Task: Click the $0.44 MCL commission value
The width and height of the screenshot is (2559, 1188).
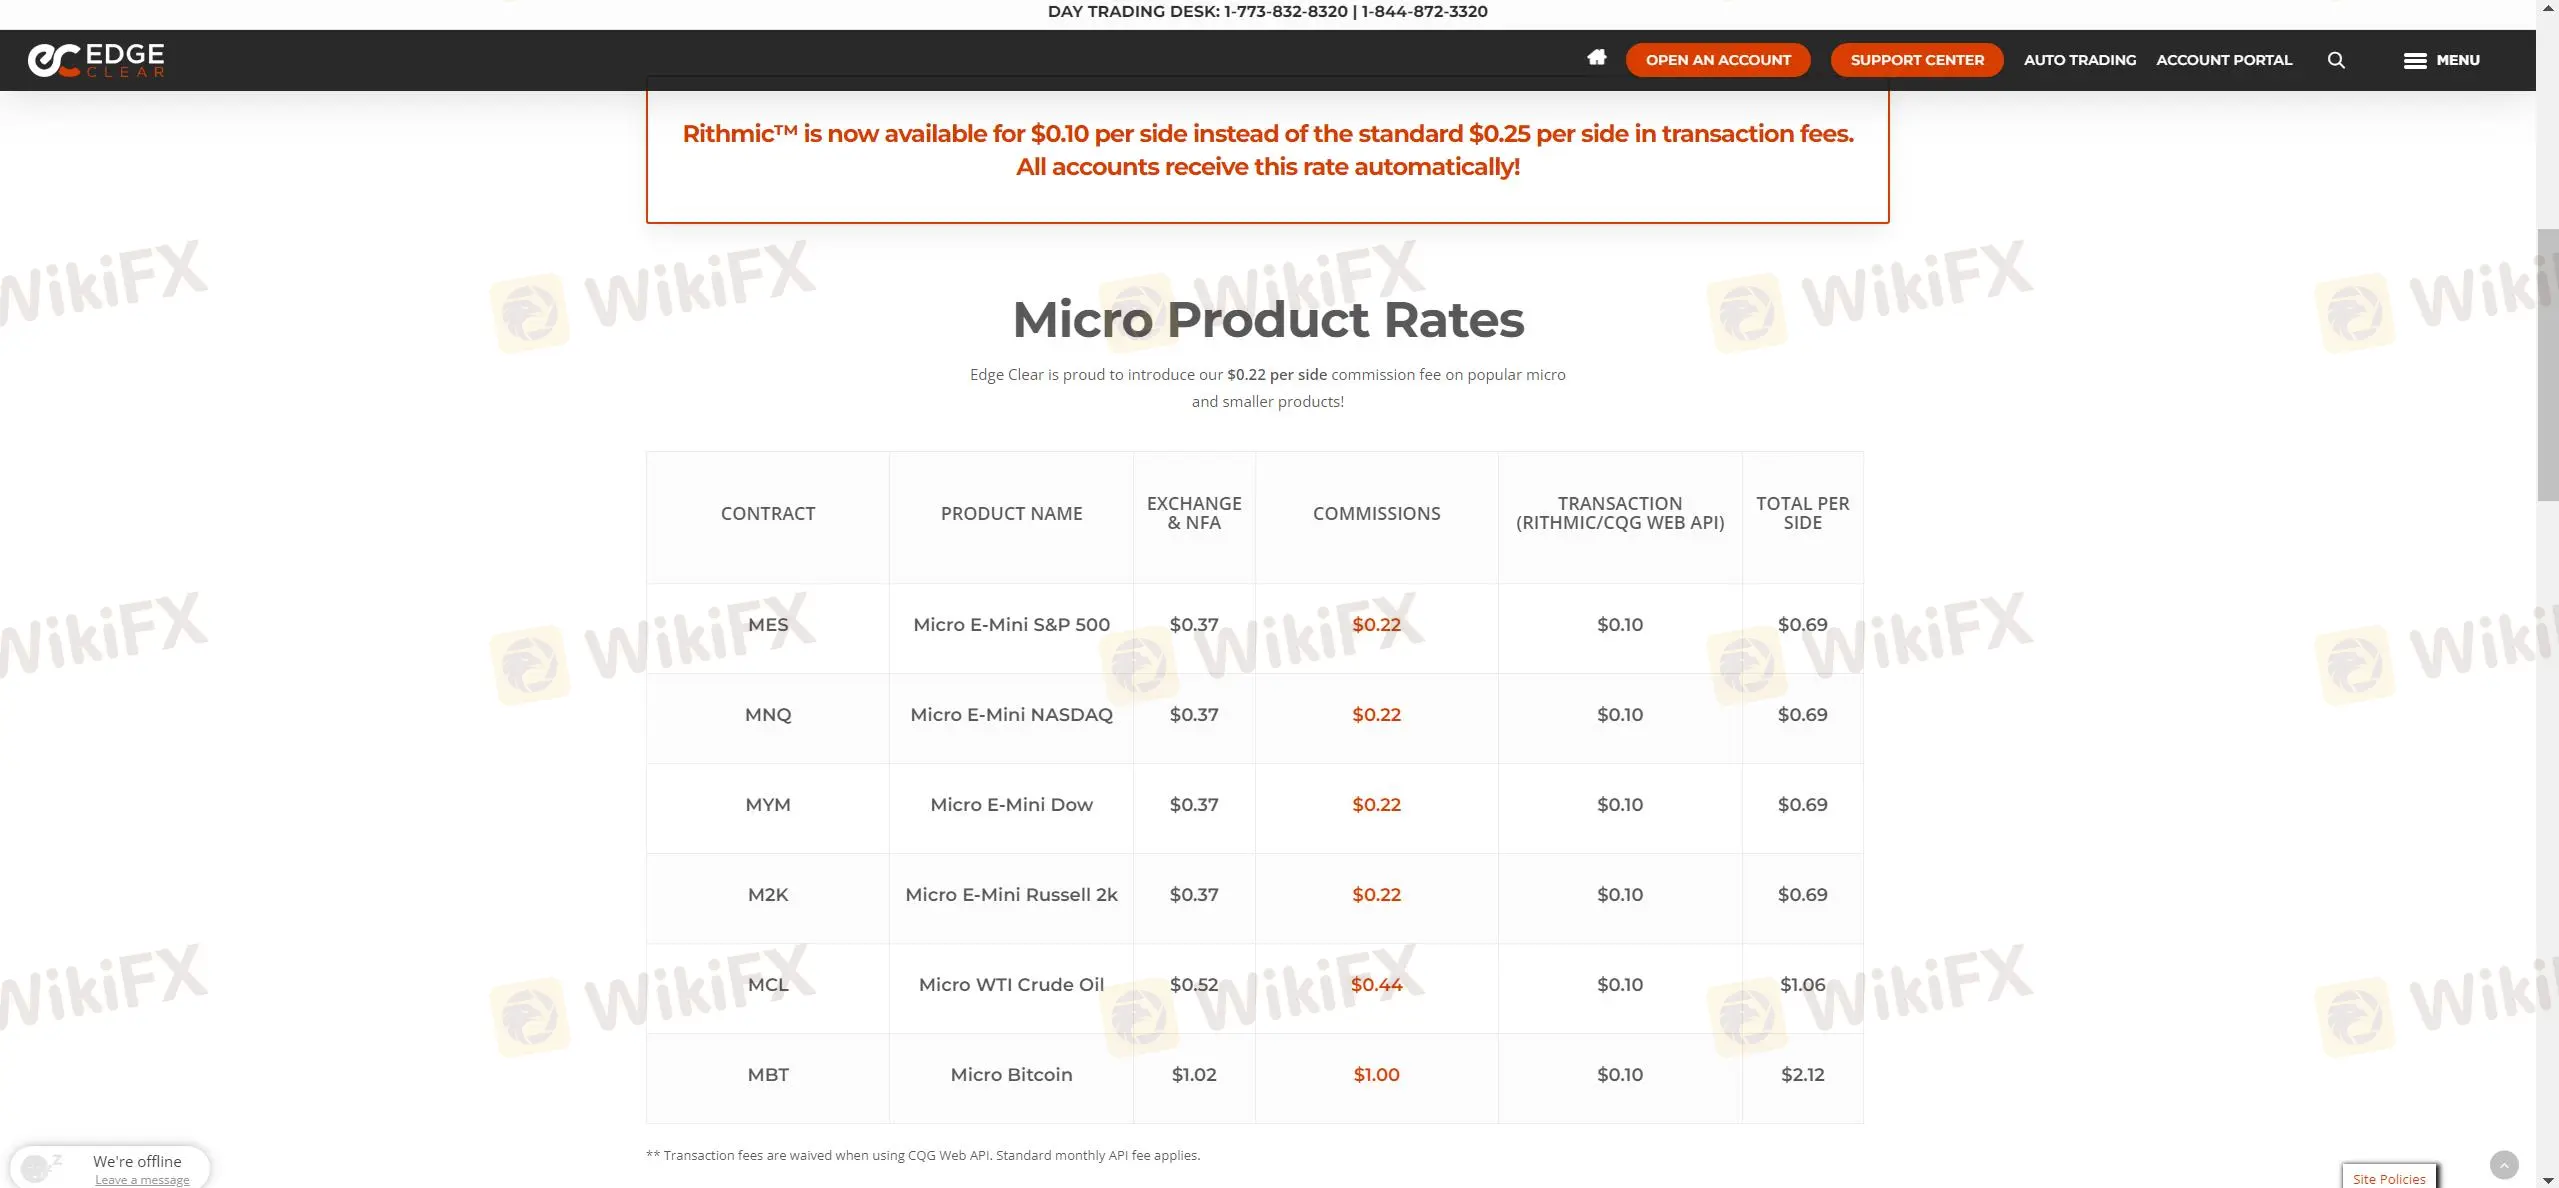Action: click(x=1376, y=985)
